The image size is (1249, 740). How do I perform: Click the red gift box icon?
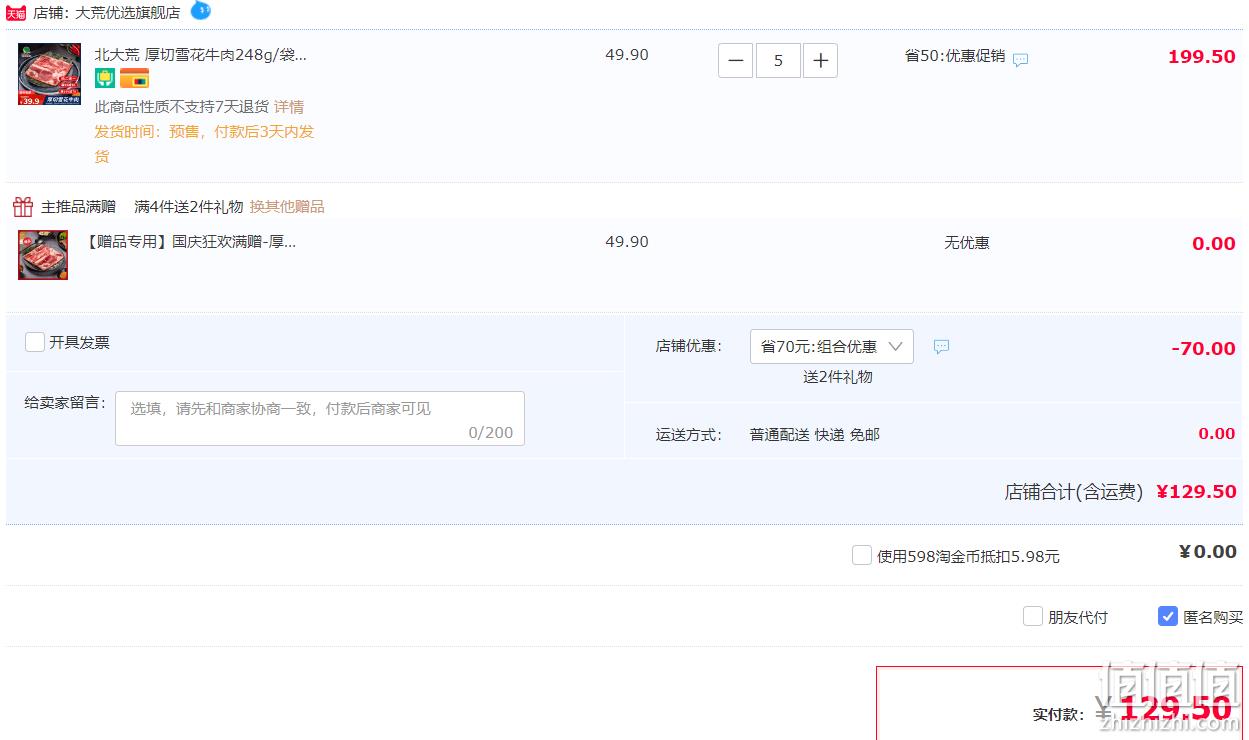[23, 207]
